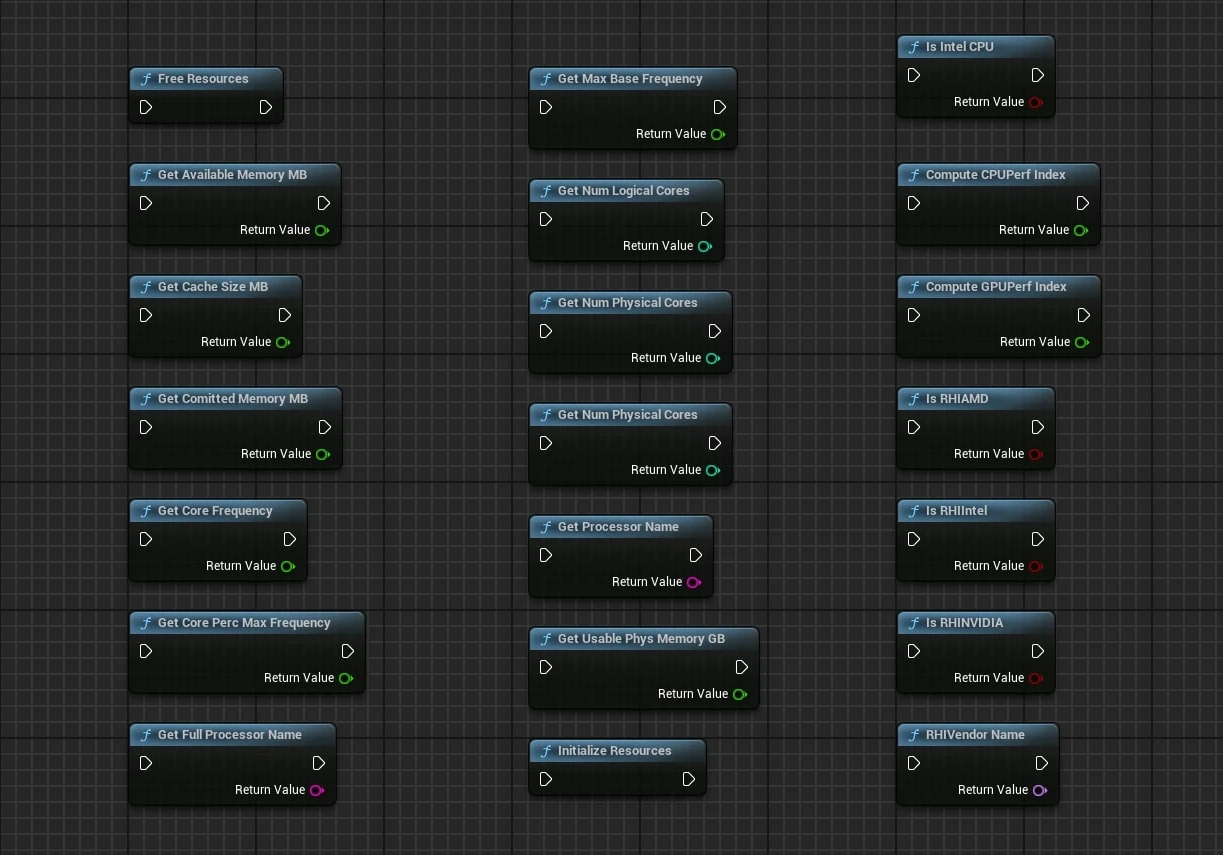Select the Get Usable Phys Memory GB title
Viewport: 1223px width, 855px height.
coord(641,639)
